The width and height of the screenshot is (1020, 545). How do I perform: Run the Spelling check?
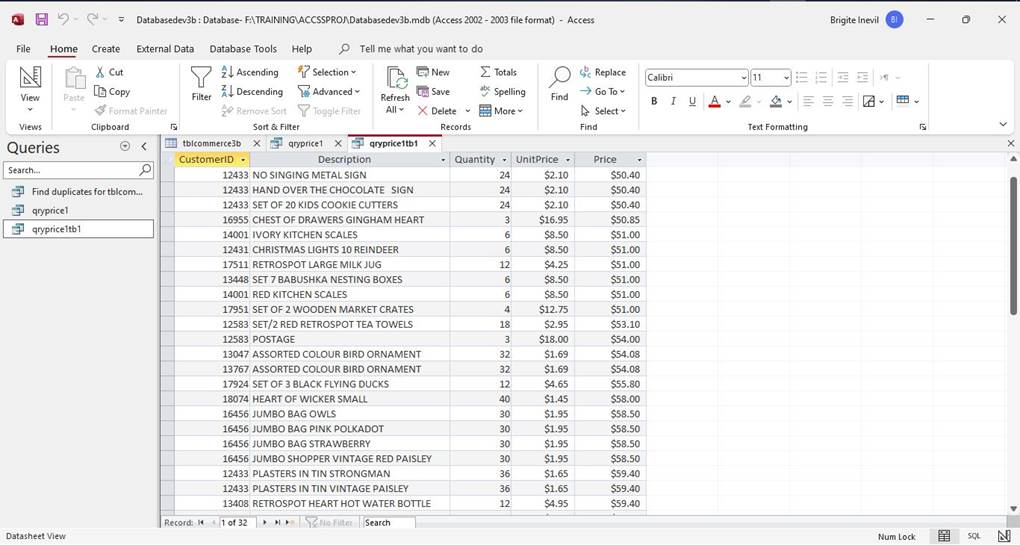point(502,91)
